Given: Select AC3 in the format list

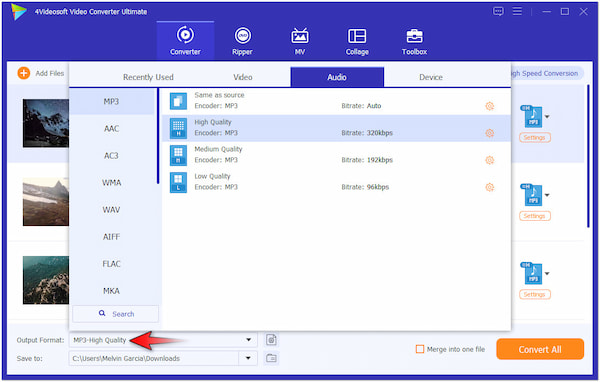Looking at the screenshot, I should (111, 156).
